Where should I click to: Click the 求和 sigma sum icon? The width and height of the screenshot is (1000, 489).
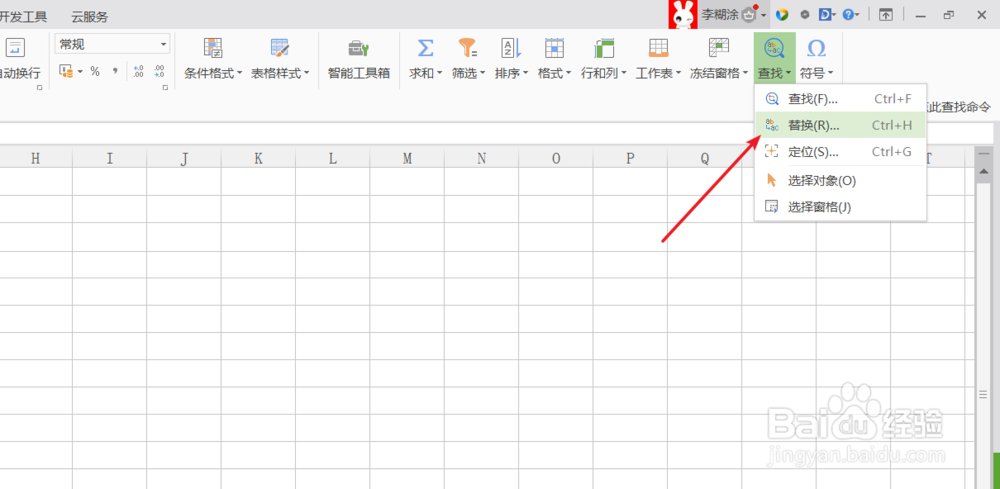[x=425, y=48]
